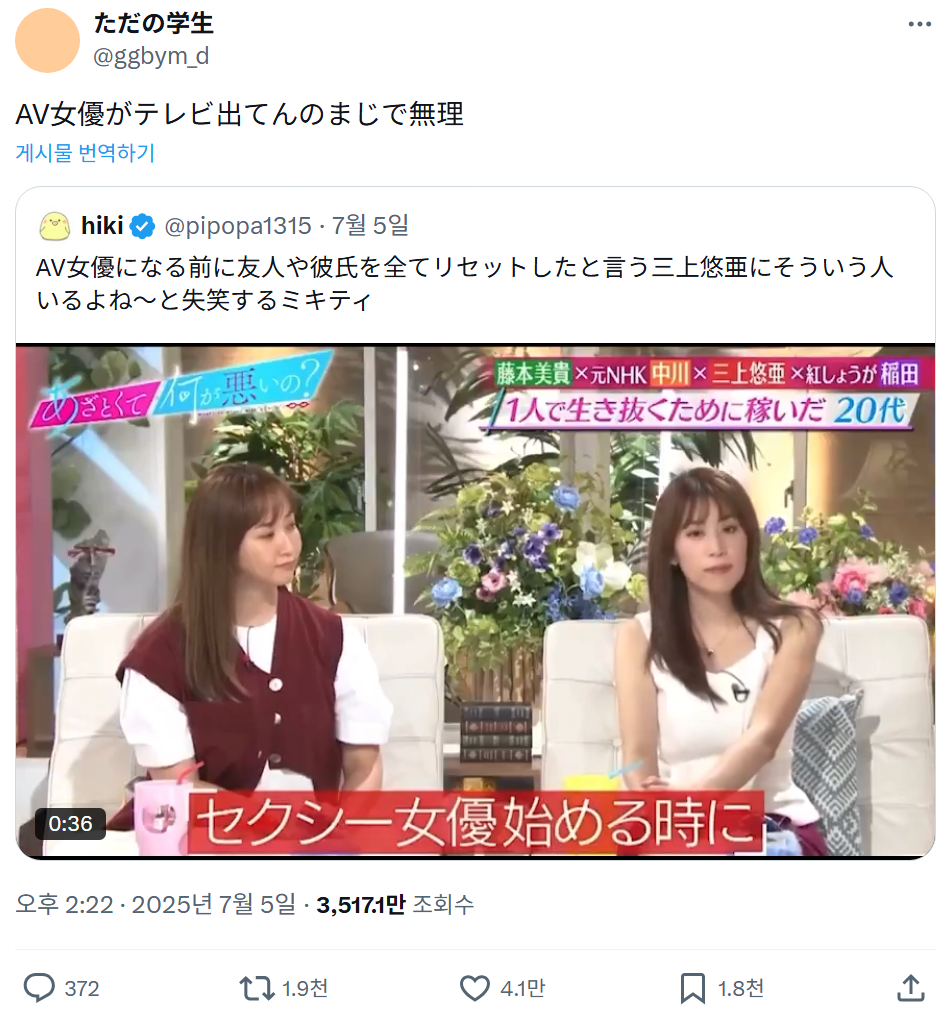Open the @ggbym_d handle
This screenshot has height=1021, width=951.
(151, 57)
